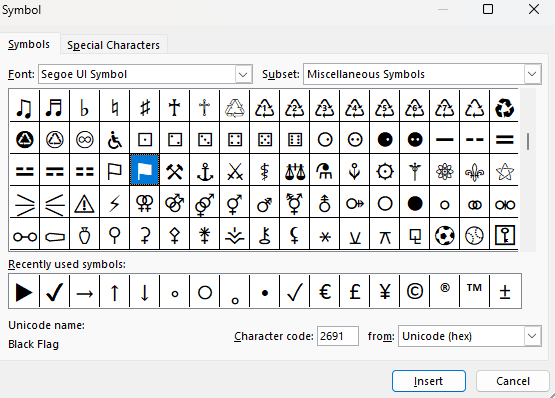Select the die face five symbol

click(x=264, y=139)
